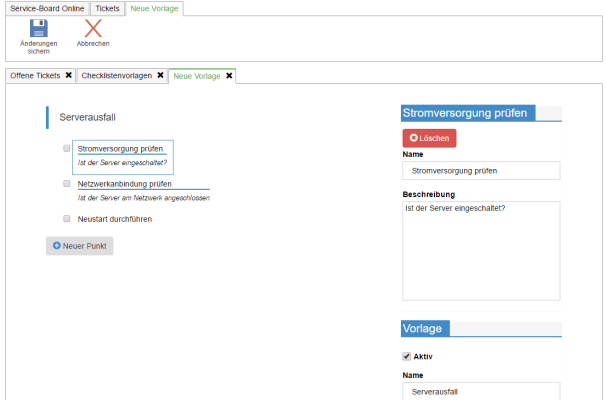This screenshot has height=400, width=606.
Task: Uncheck the Aktiv checkbox
Action: point(406,356)
